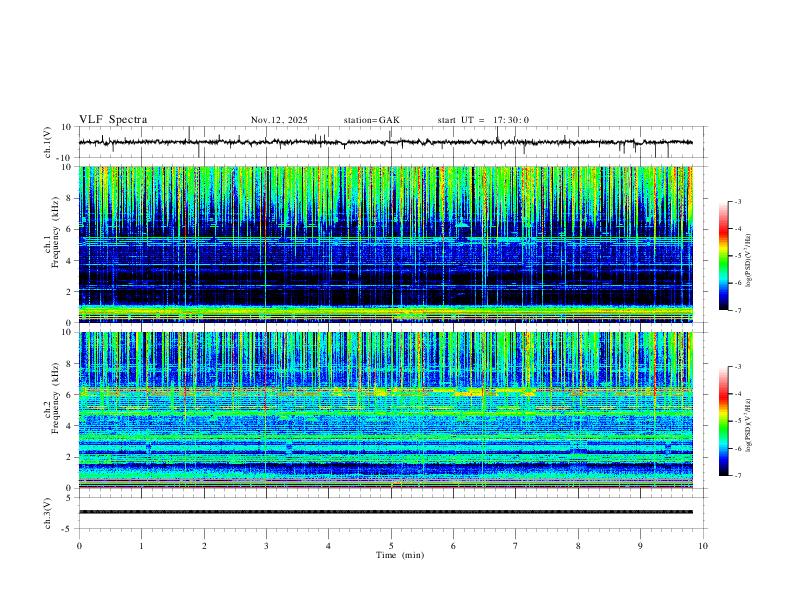Click the "6" tick on the Time axis
Image resolution: width=792 pixels, height=612 pixels.
coord(453,546)
